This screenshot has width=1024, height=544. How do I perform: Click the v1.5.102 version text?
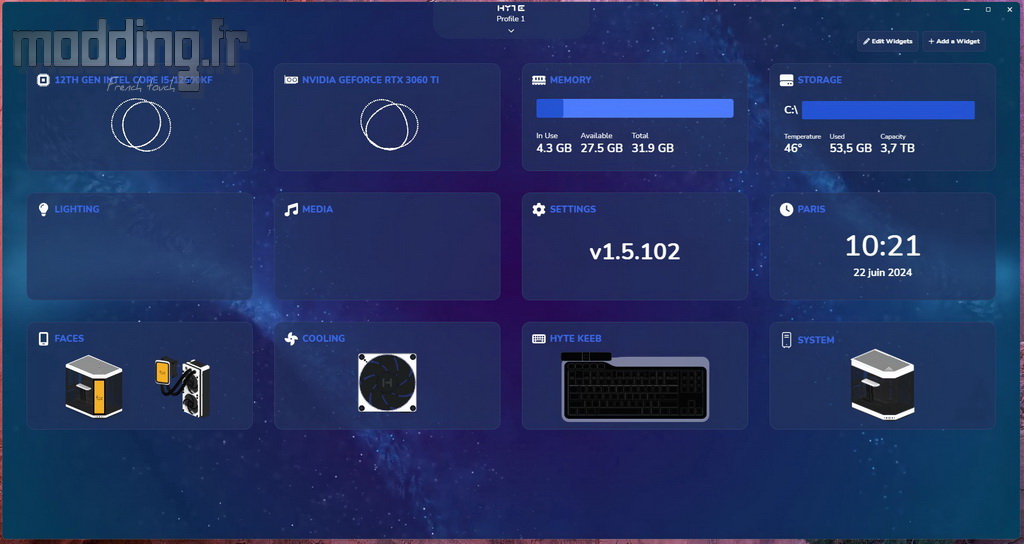(x=635, y=251)
